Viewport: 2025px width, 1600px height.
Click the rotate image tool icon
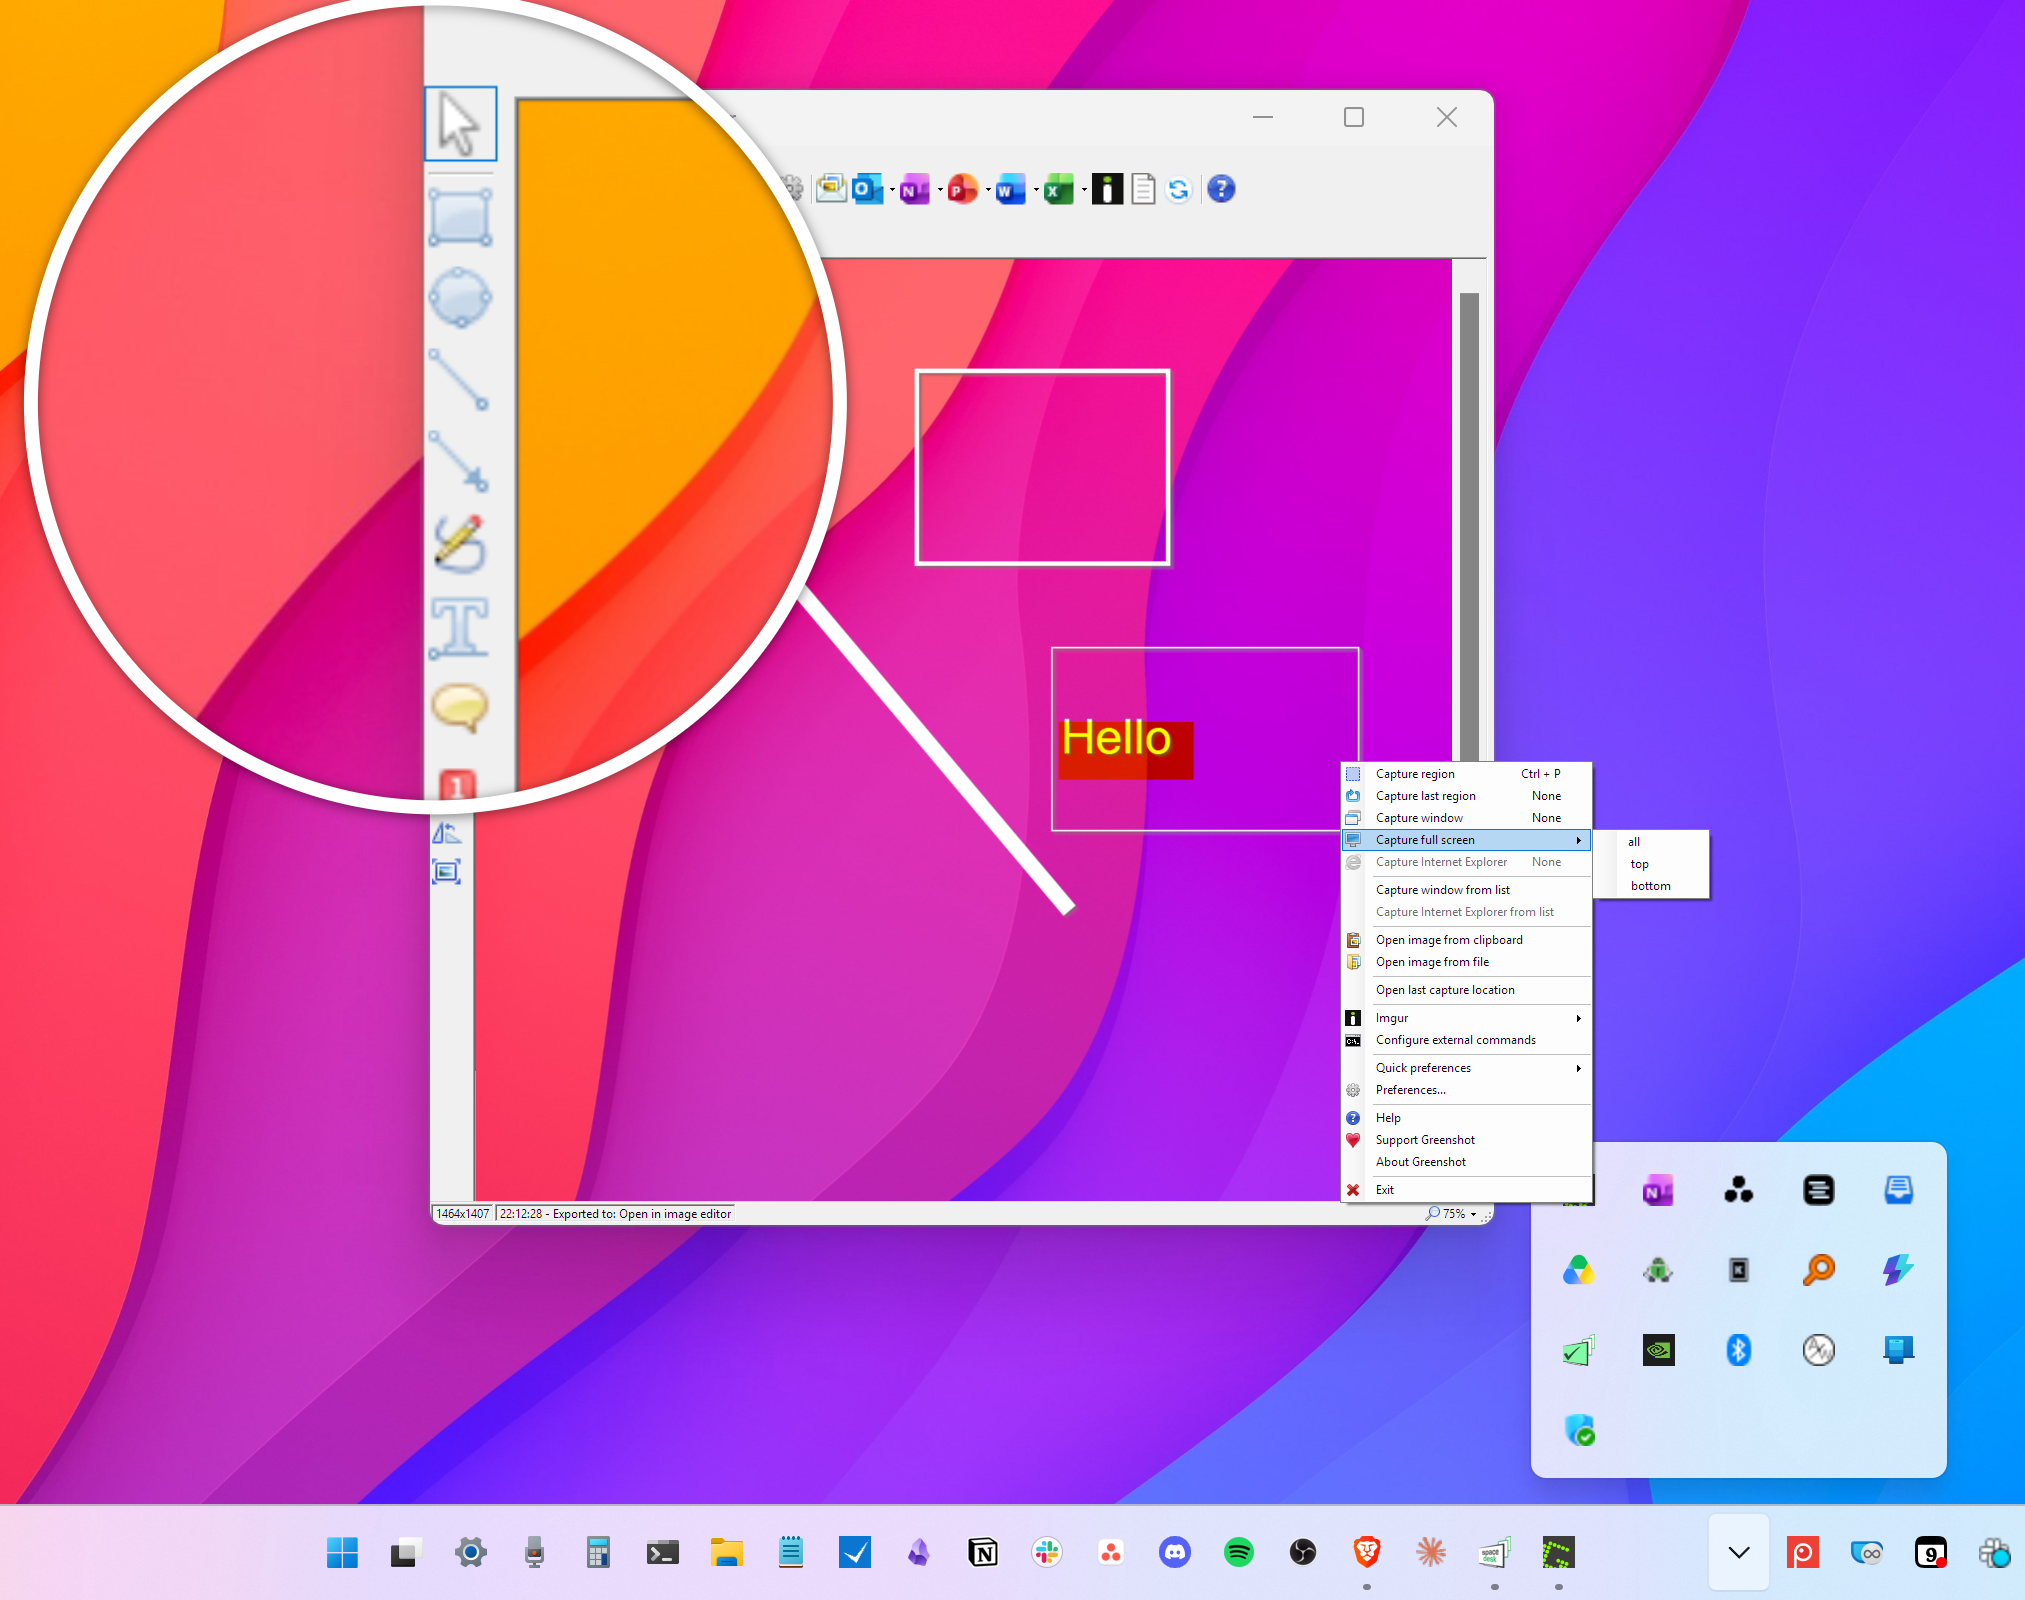[x=446, y=832]
